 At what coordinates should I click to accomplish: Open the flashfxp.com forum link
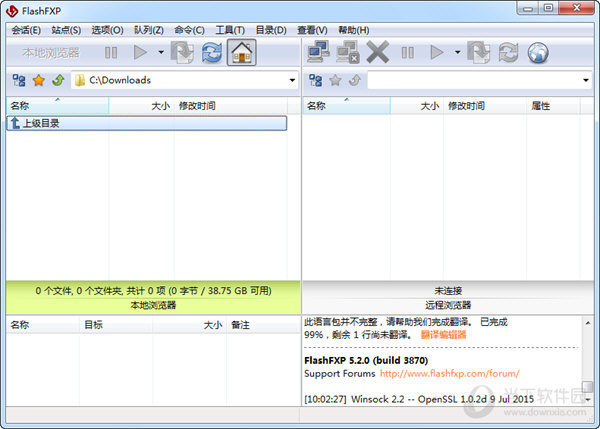tap(450, 374)
